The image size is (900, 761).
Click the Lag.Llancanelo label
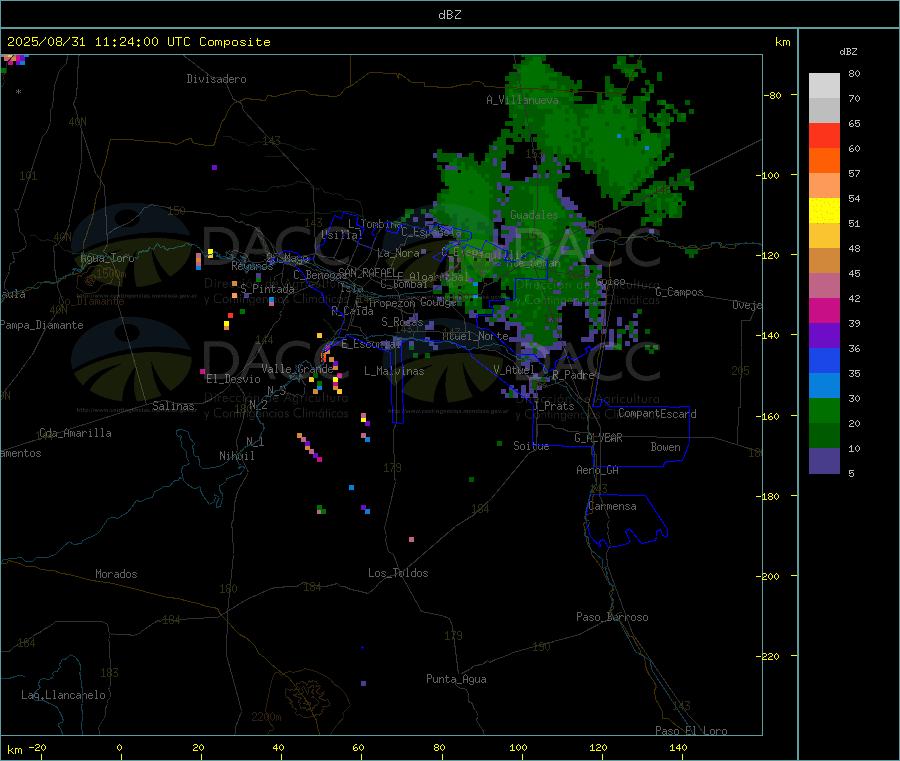click(63, 695)
